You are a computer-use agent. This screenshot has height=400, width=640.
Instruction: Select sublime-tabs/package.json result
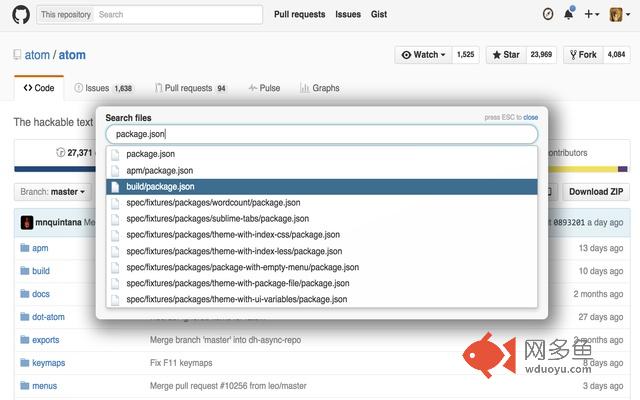tap(322, 219)
